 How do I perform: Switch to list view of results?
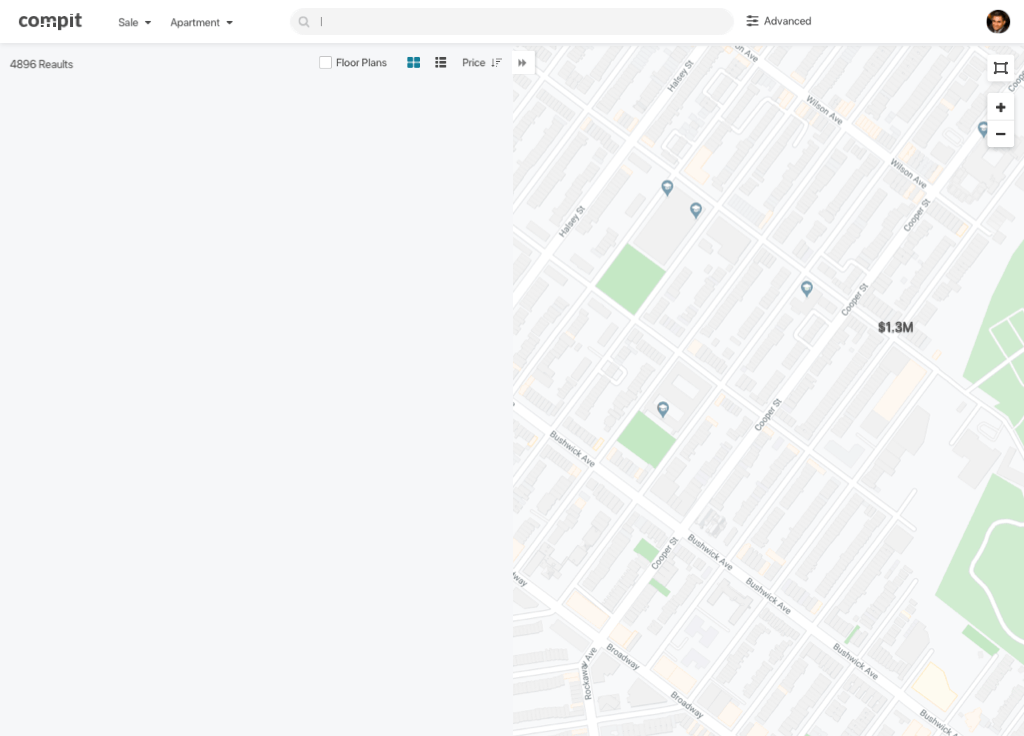[440, 62]
